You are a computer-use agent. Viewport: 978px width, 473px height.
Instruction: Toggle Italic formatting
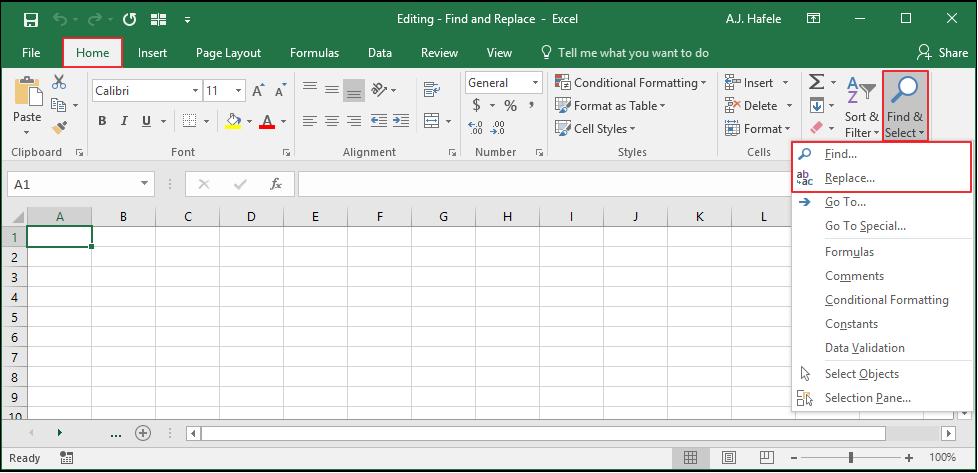pos(124,121)
